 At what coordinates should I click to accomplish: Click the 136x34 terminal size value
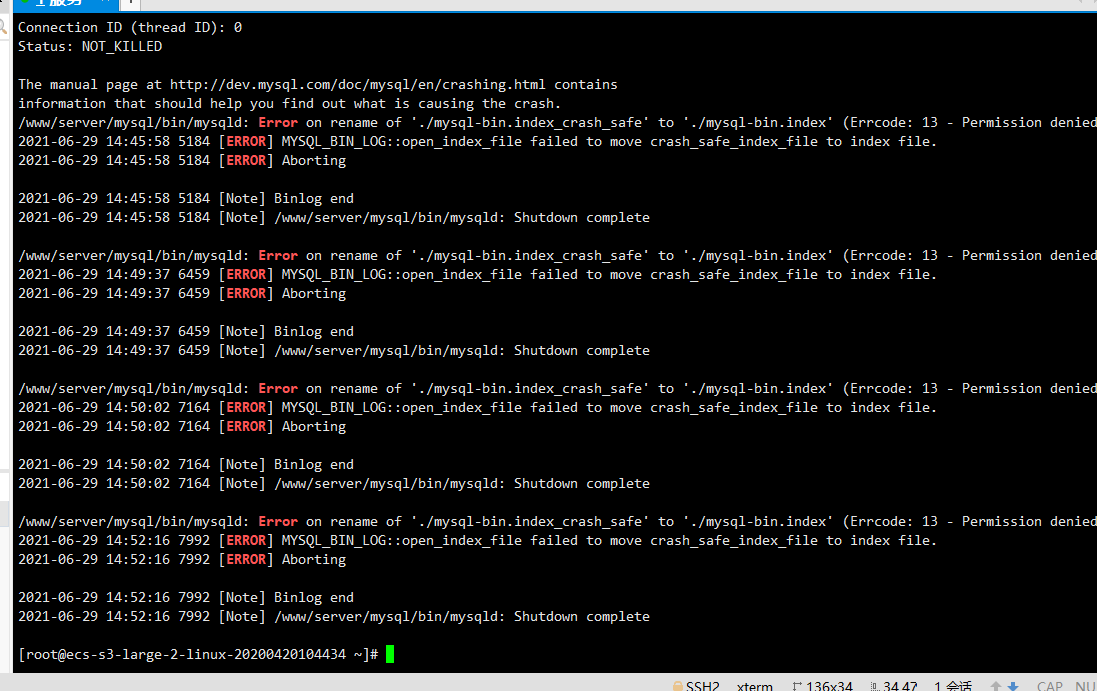pos(829,686)
